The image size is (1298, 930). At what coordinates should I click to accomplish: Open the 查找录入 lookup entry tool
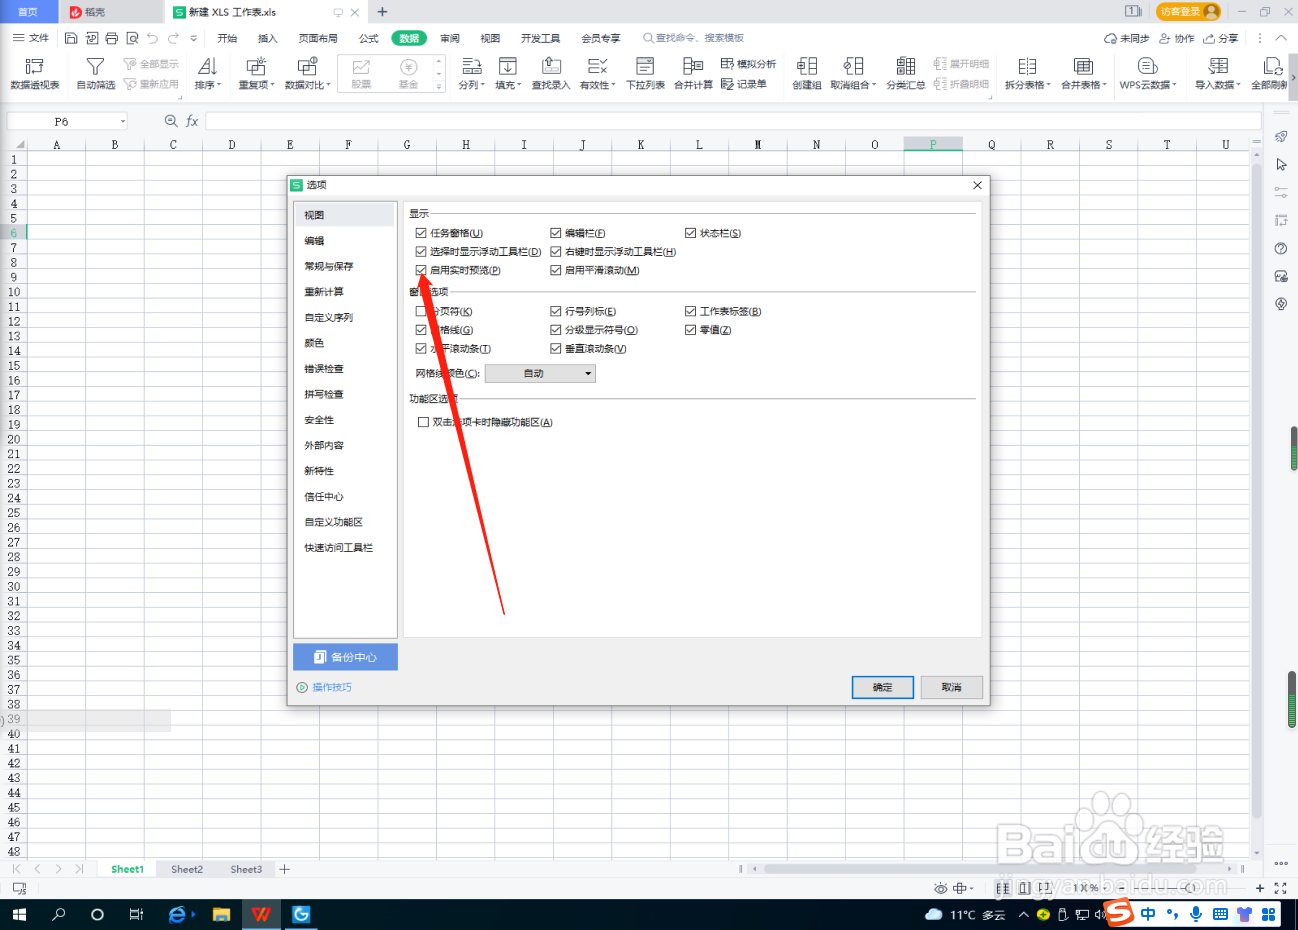[551, 74]
